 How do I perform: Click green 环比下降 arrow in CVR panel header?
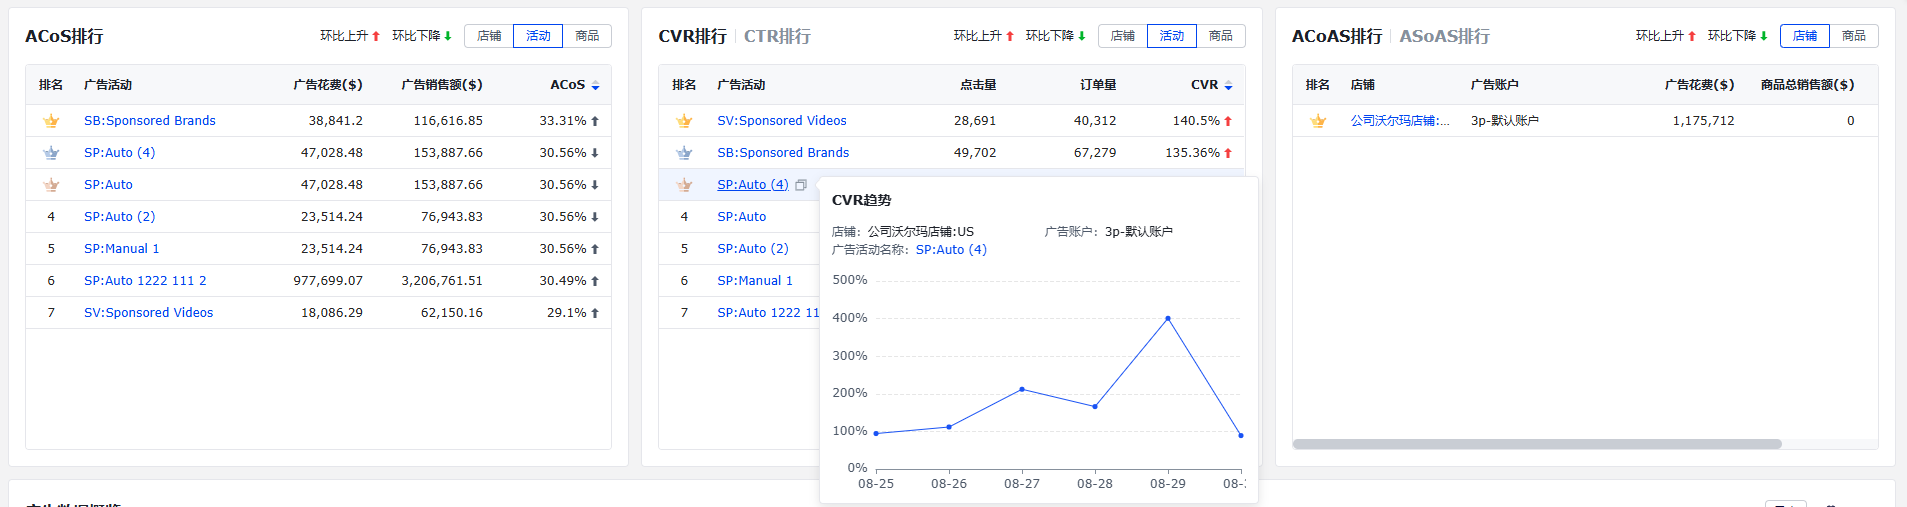tap(1082, 36)
